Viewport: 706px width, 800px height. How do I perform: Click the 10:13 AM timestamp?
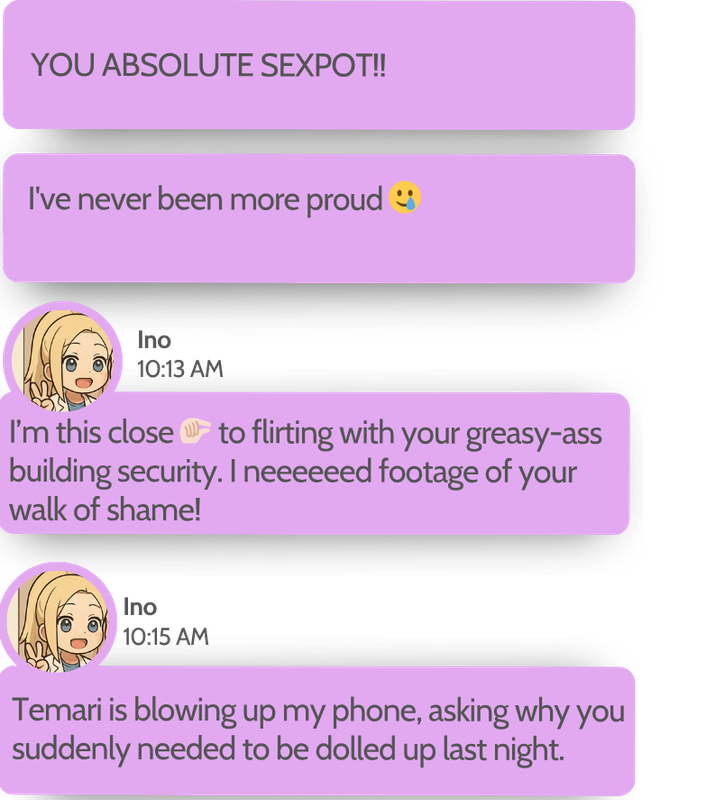tap(180, 369)
